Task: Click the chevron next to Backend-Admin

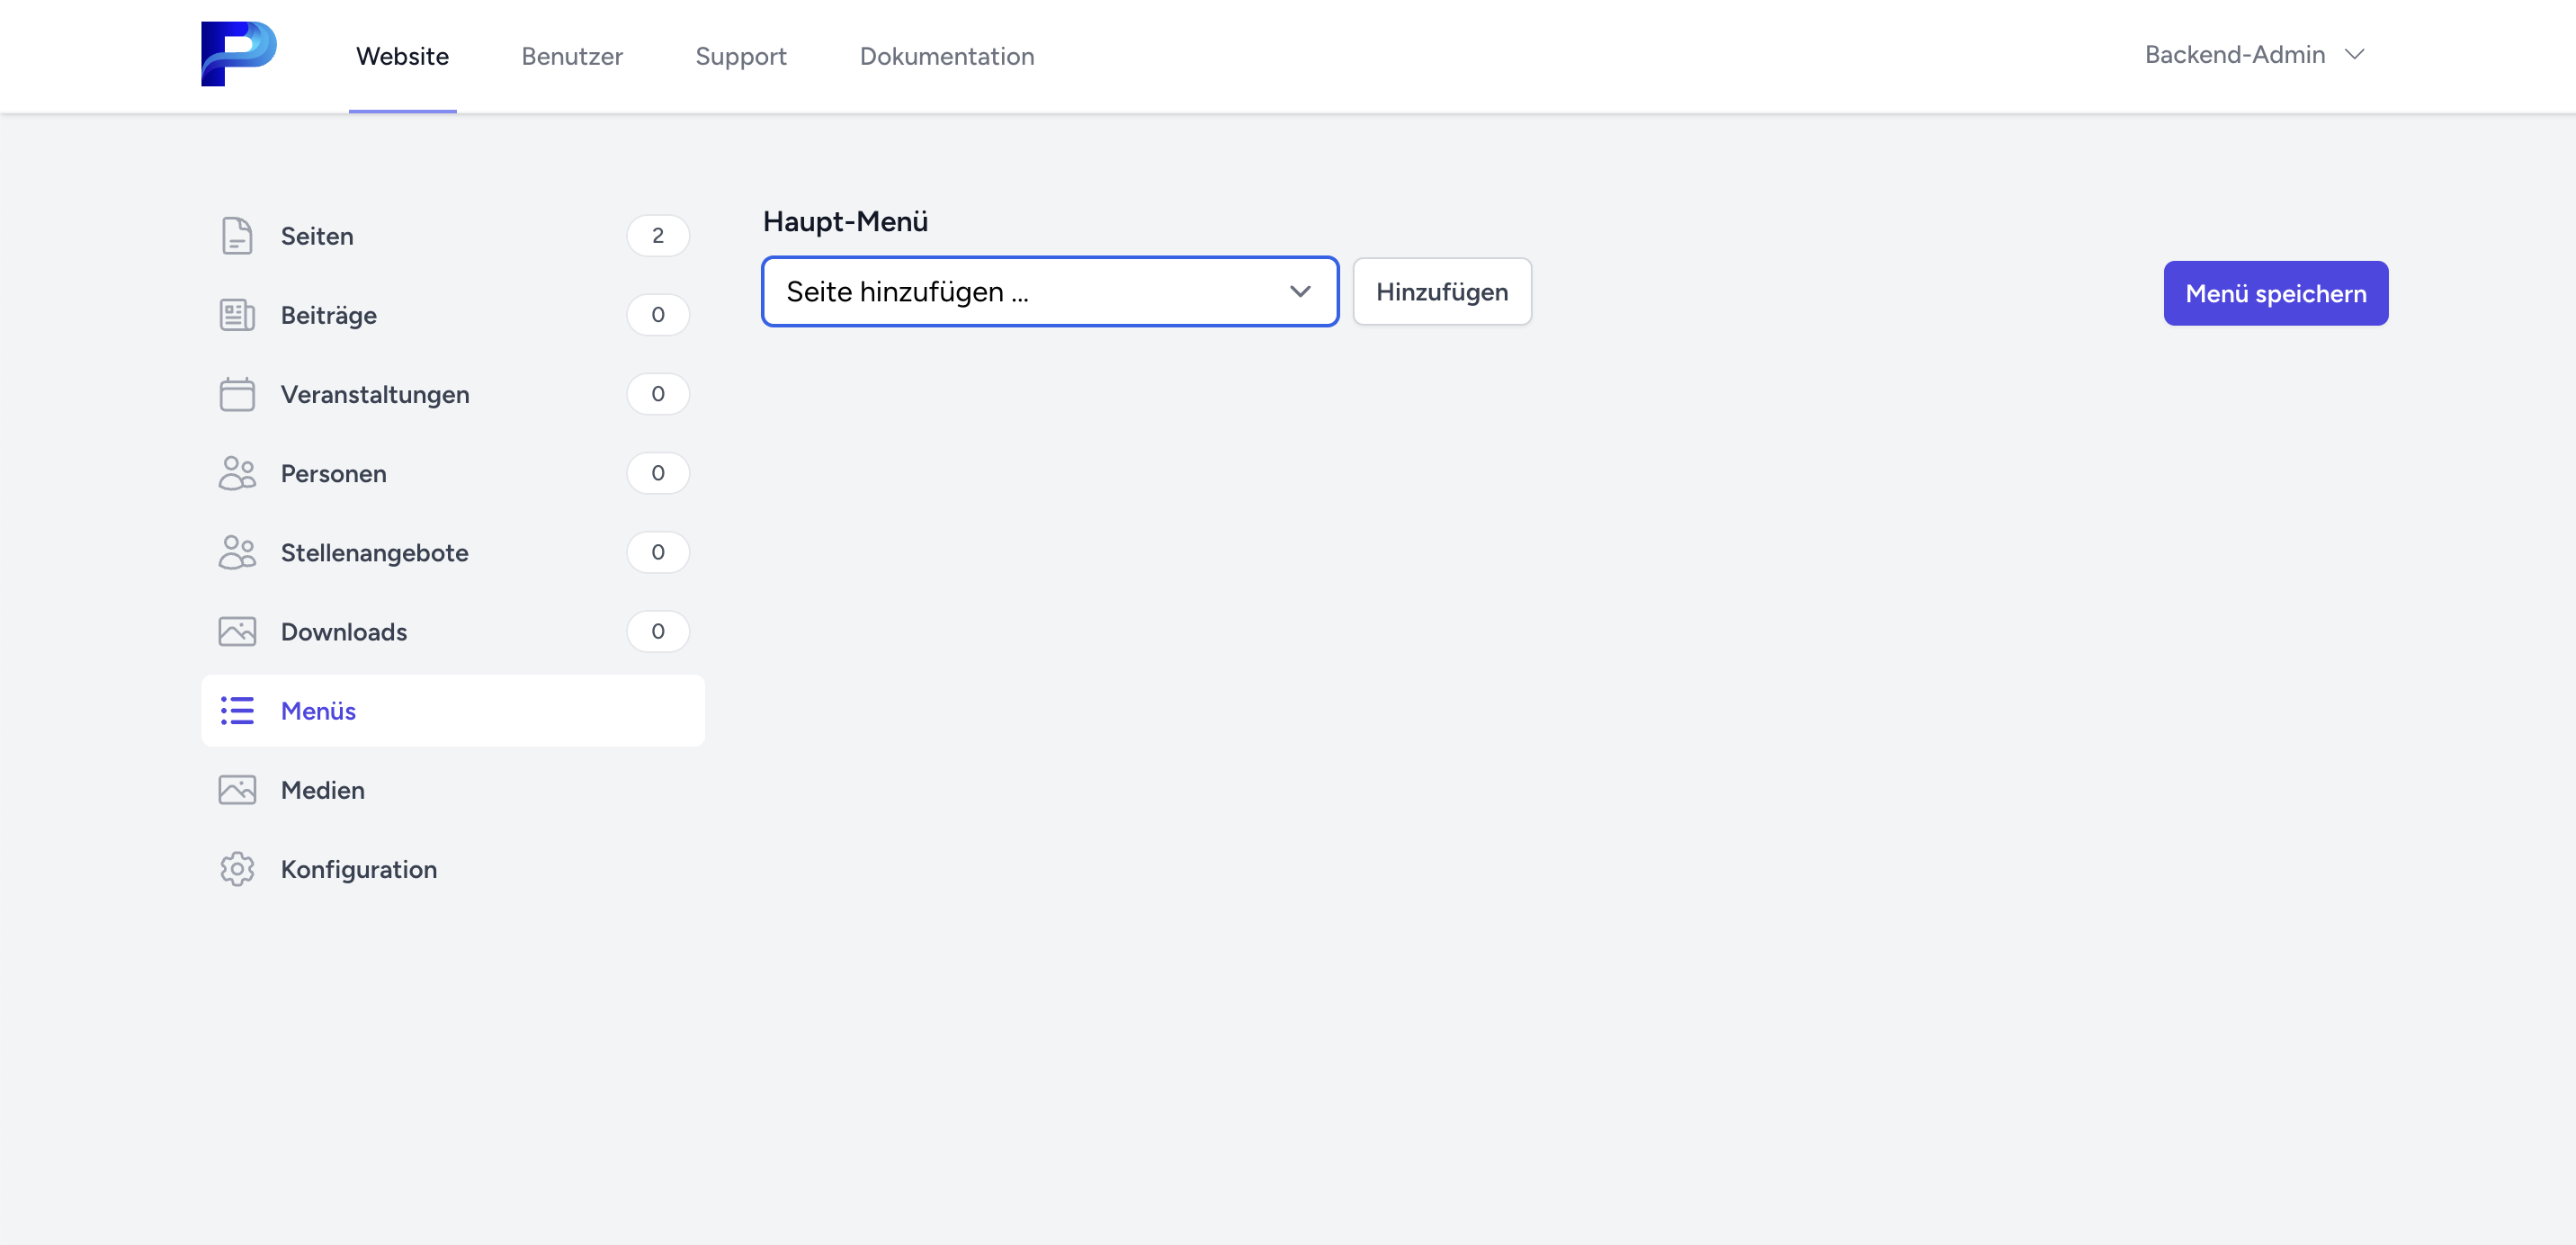Action: point(2354,55)
